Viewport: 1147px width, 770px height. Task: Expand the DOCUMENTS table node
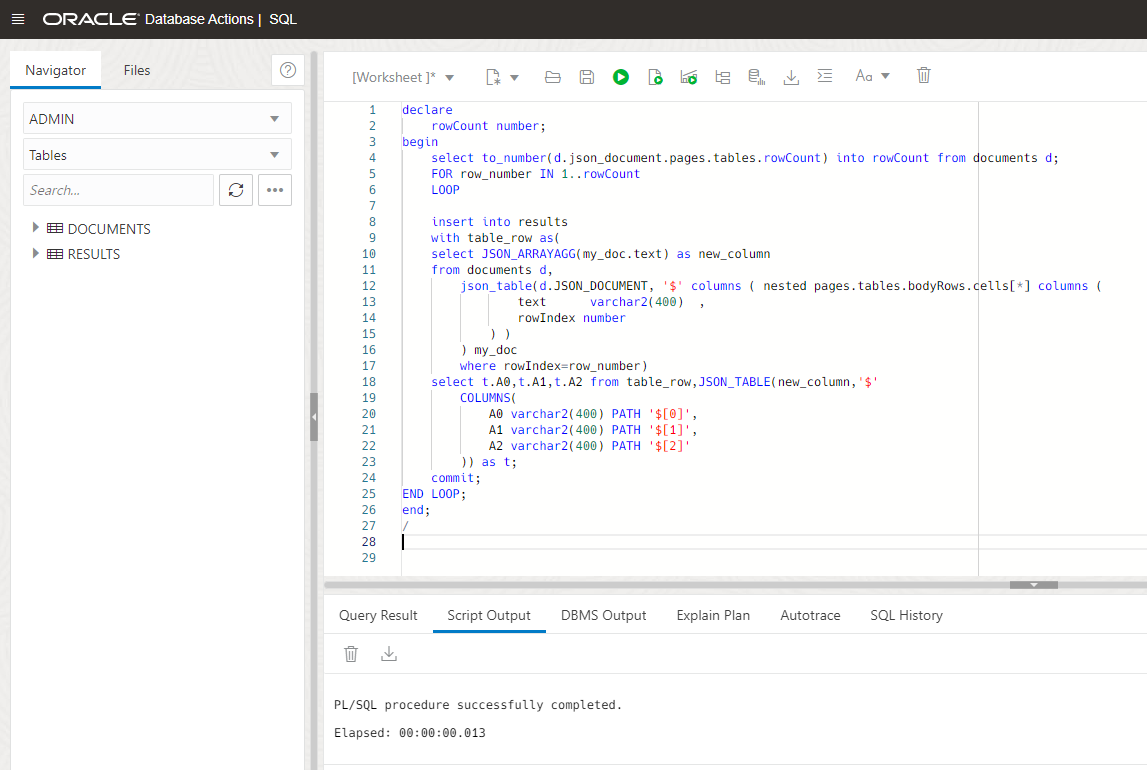37,229
